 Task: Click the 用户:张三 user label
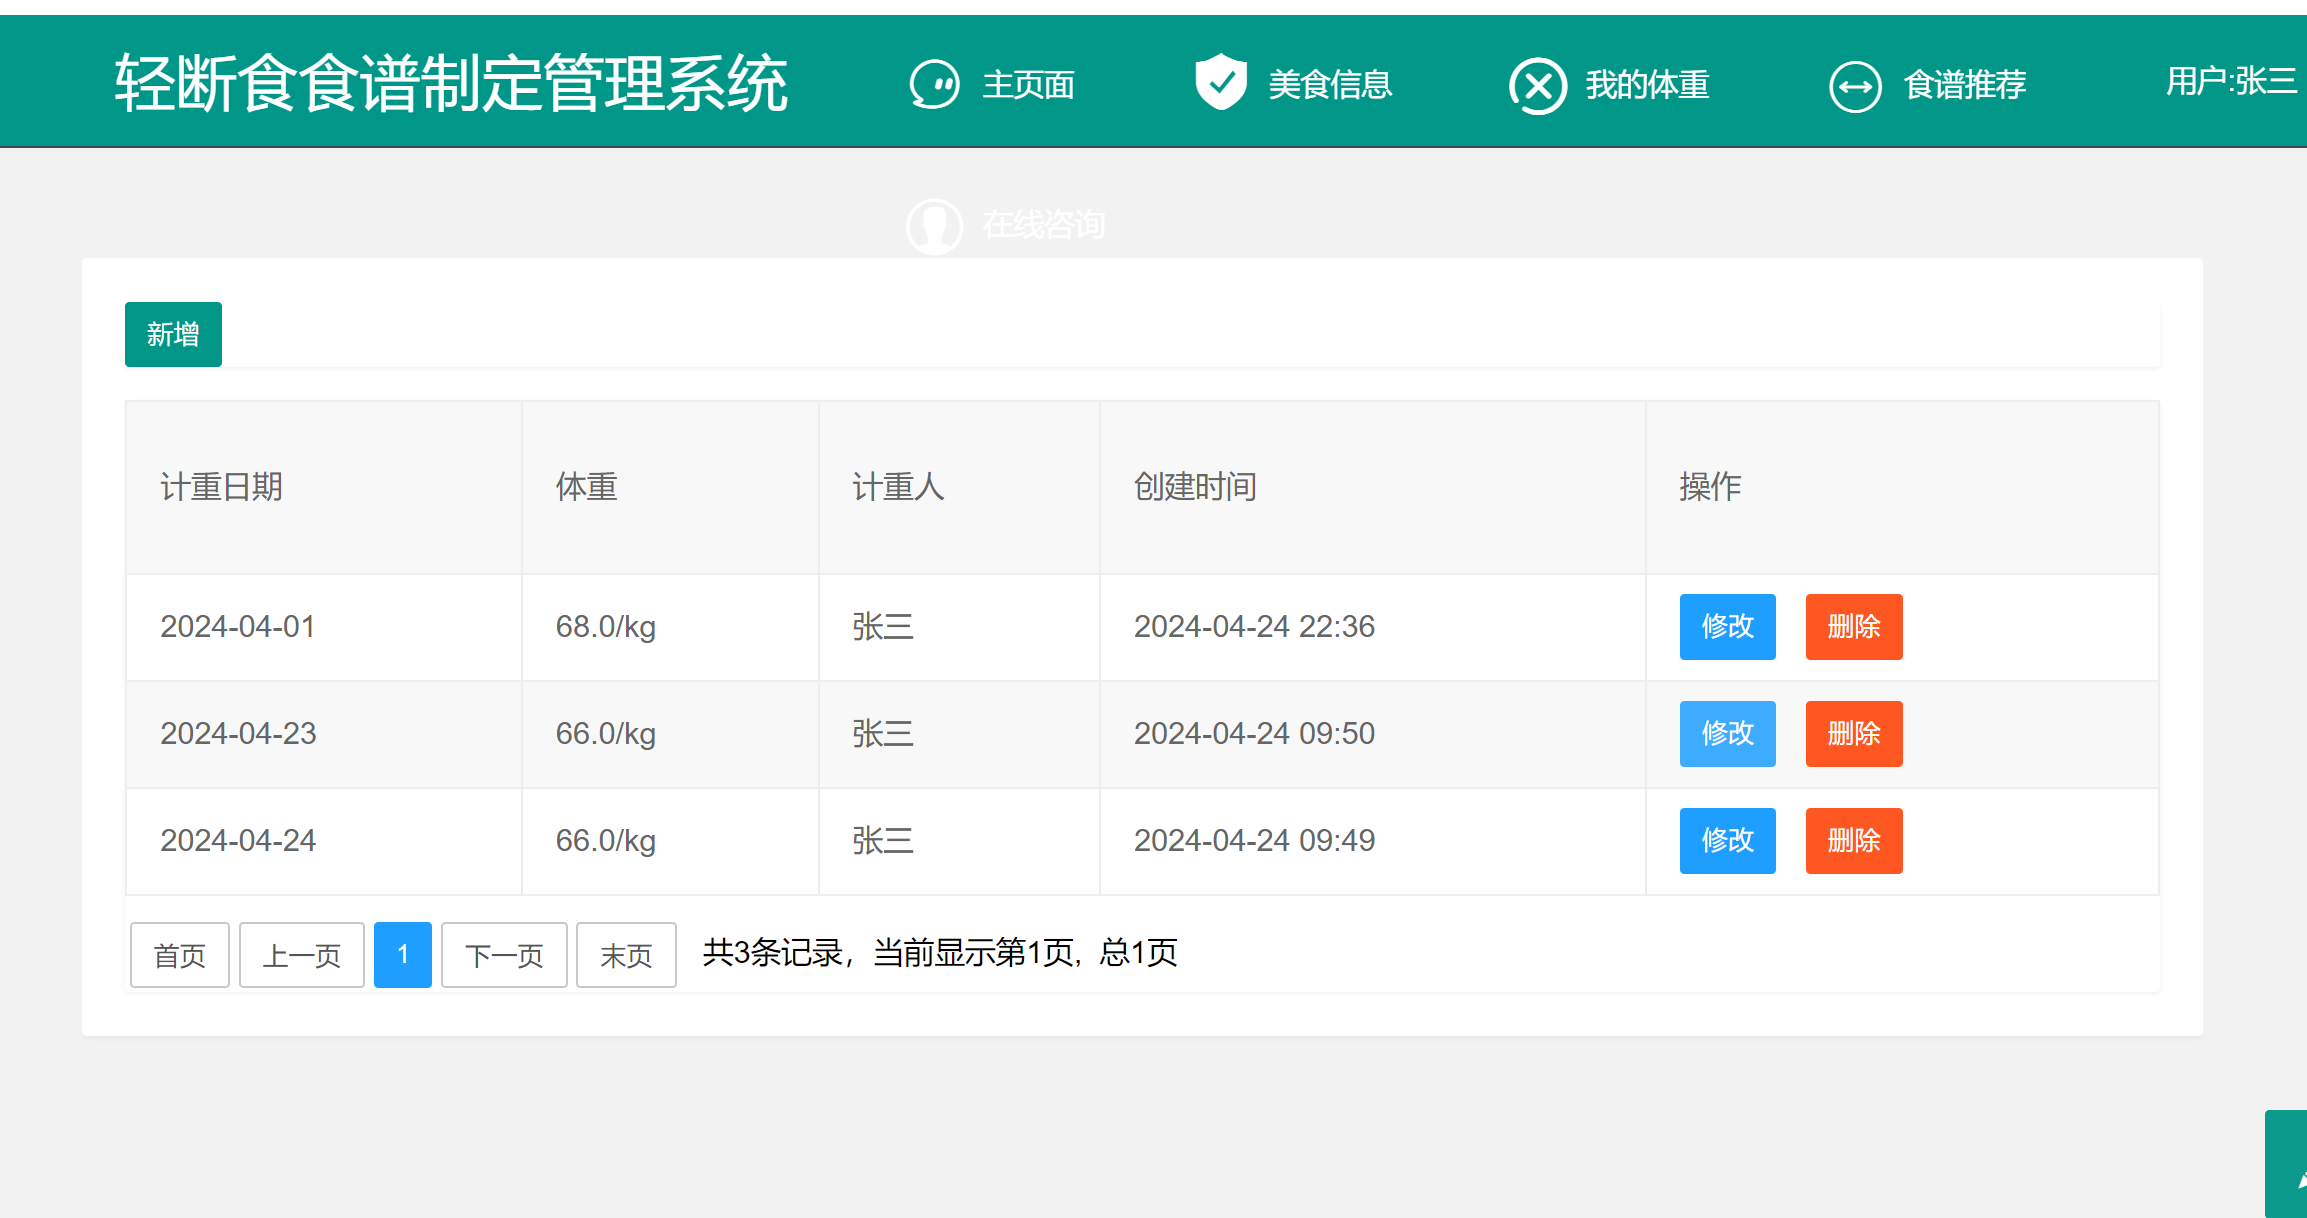tap(2230, 82)
